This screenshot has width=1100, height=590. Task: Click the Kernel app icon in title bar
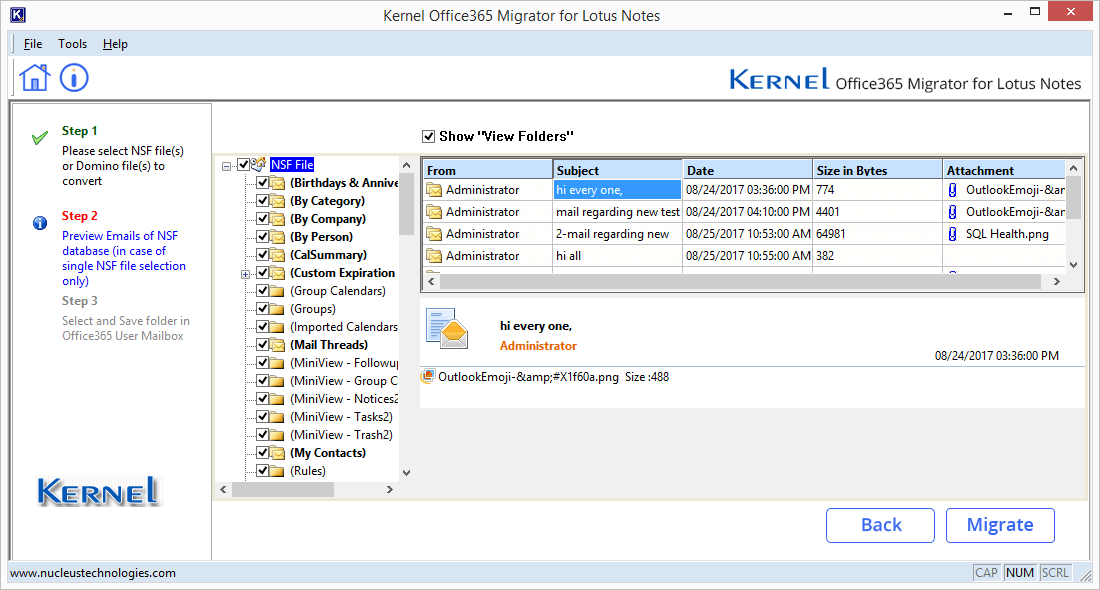point(18,15)
